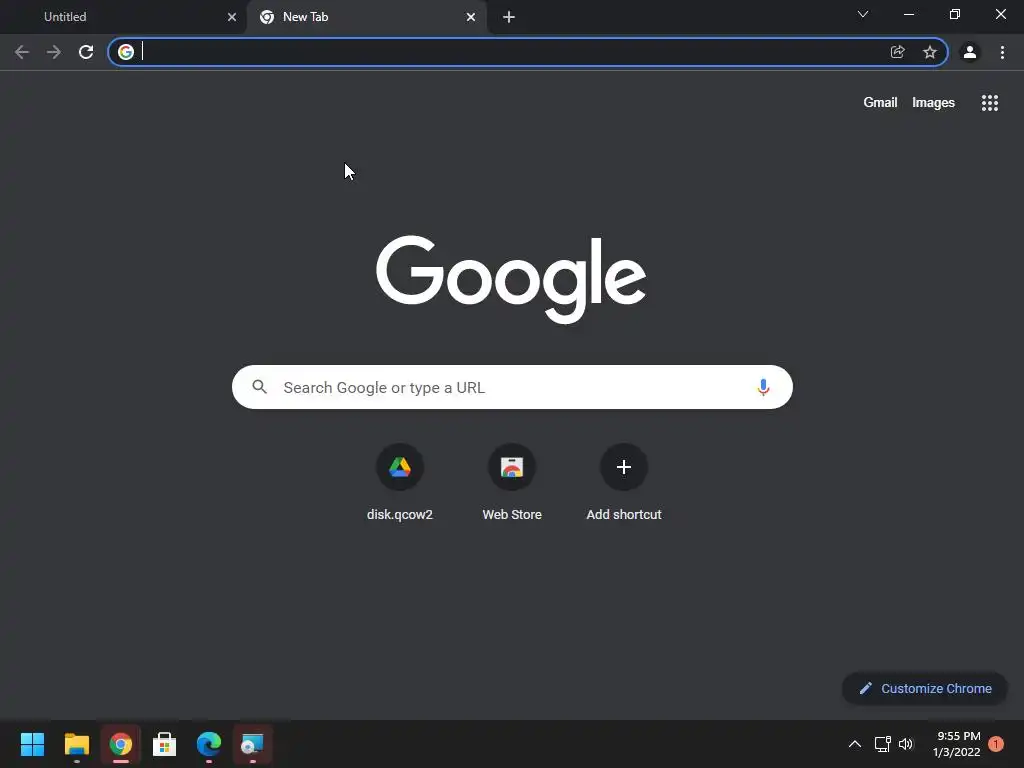This screenshot has width=1024, height=768.
Task: Start voice search with the microphone icon
Action: [x=763, y=387]
